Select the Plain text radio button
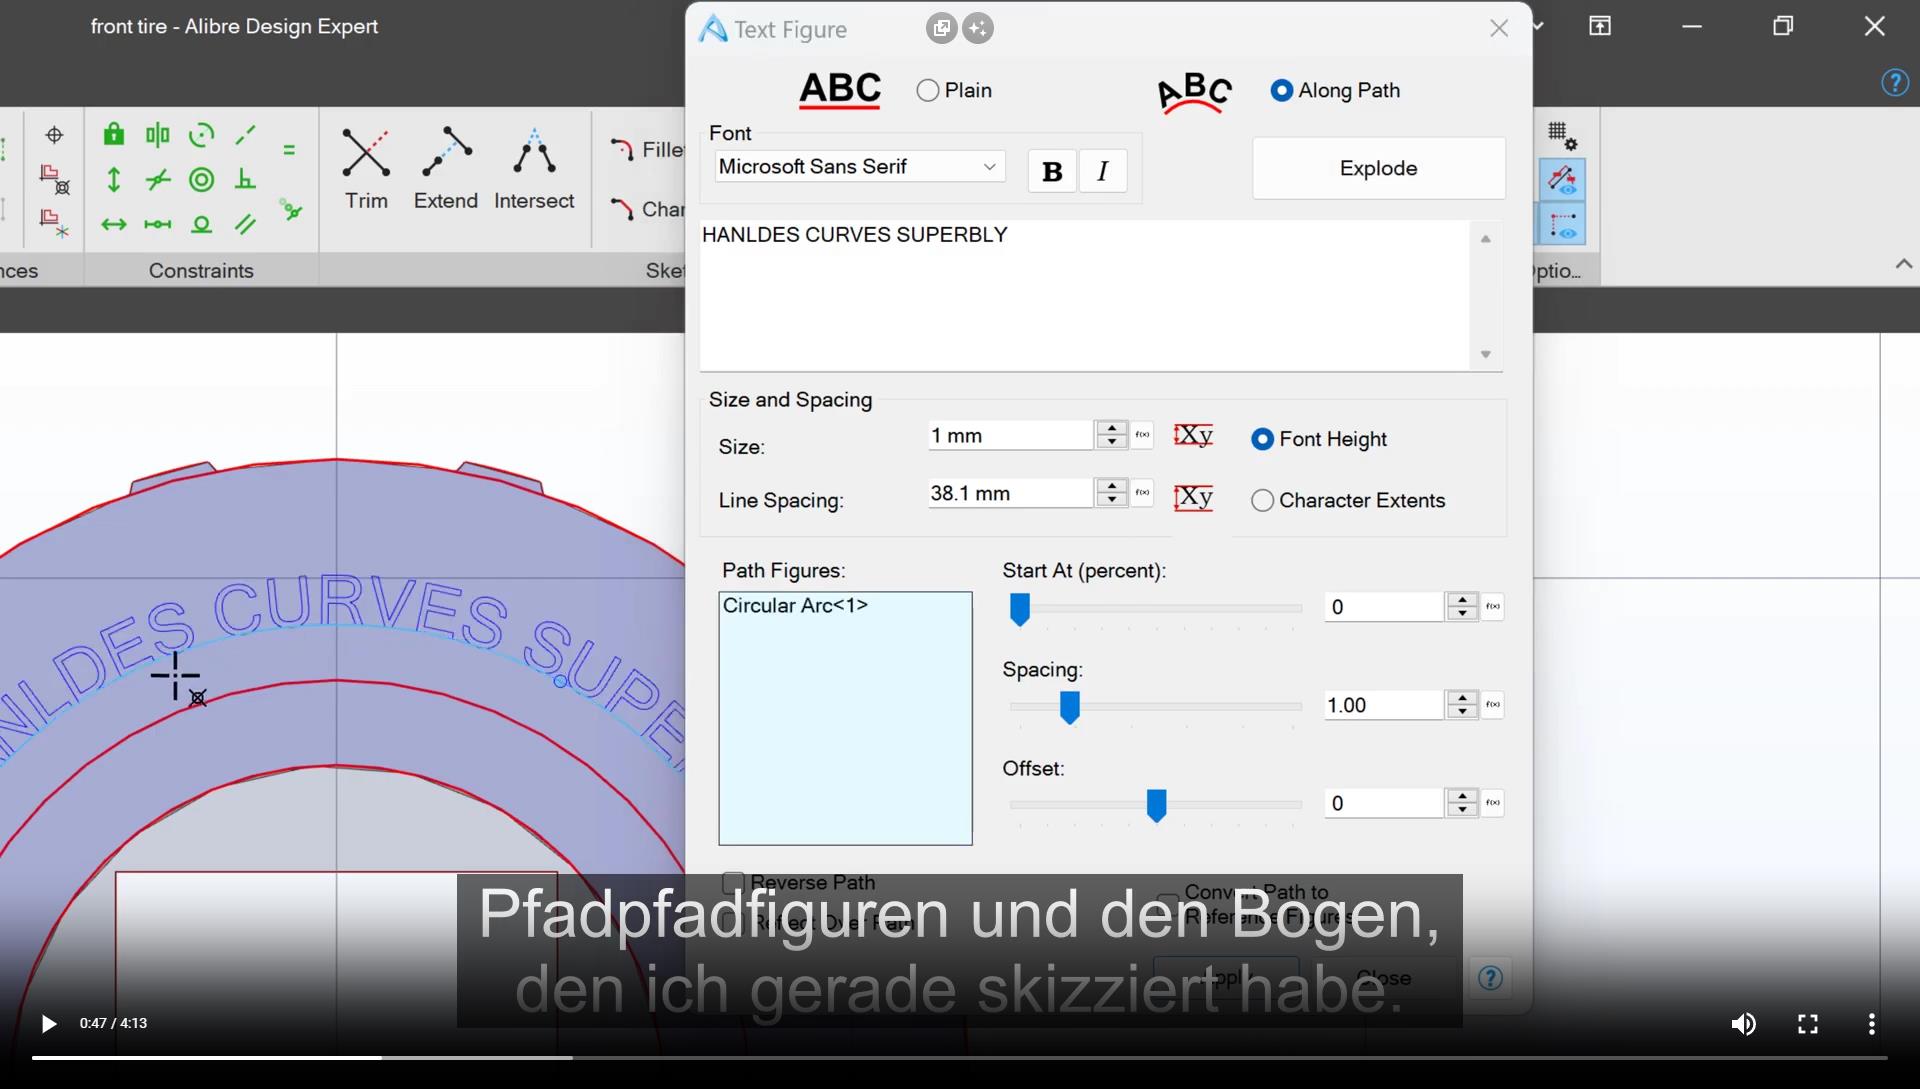This screenshot has height=1089, width=1920. coord(928,90)
